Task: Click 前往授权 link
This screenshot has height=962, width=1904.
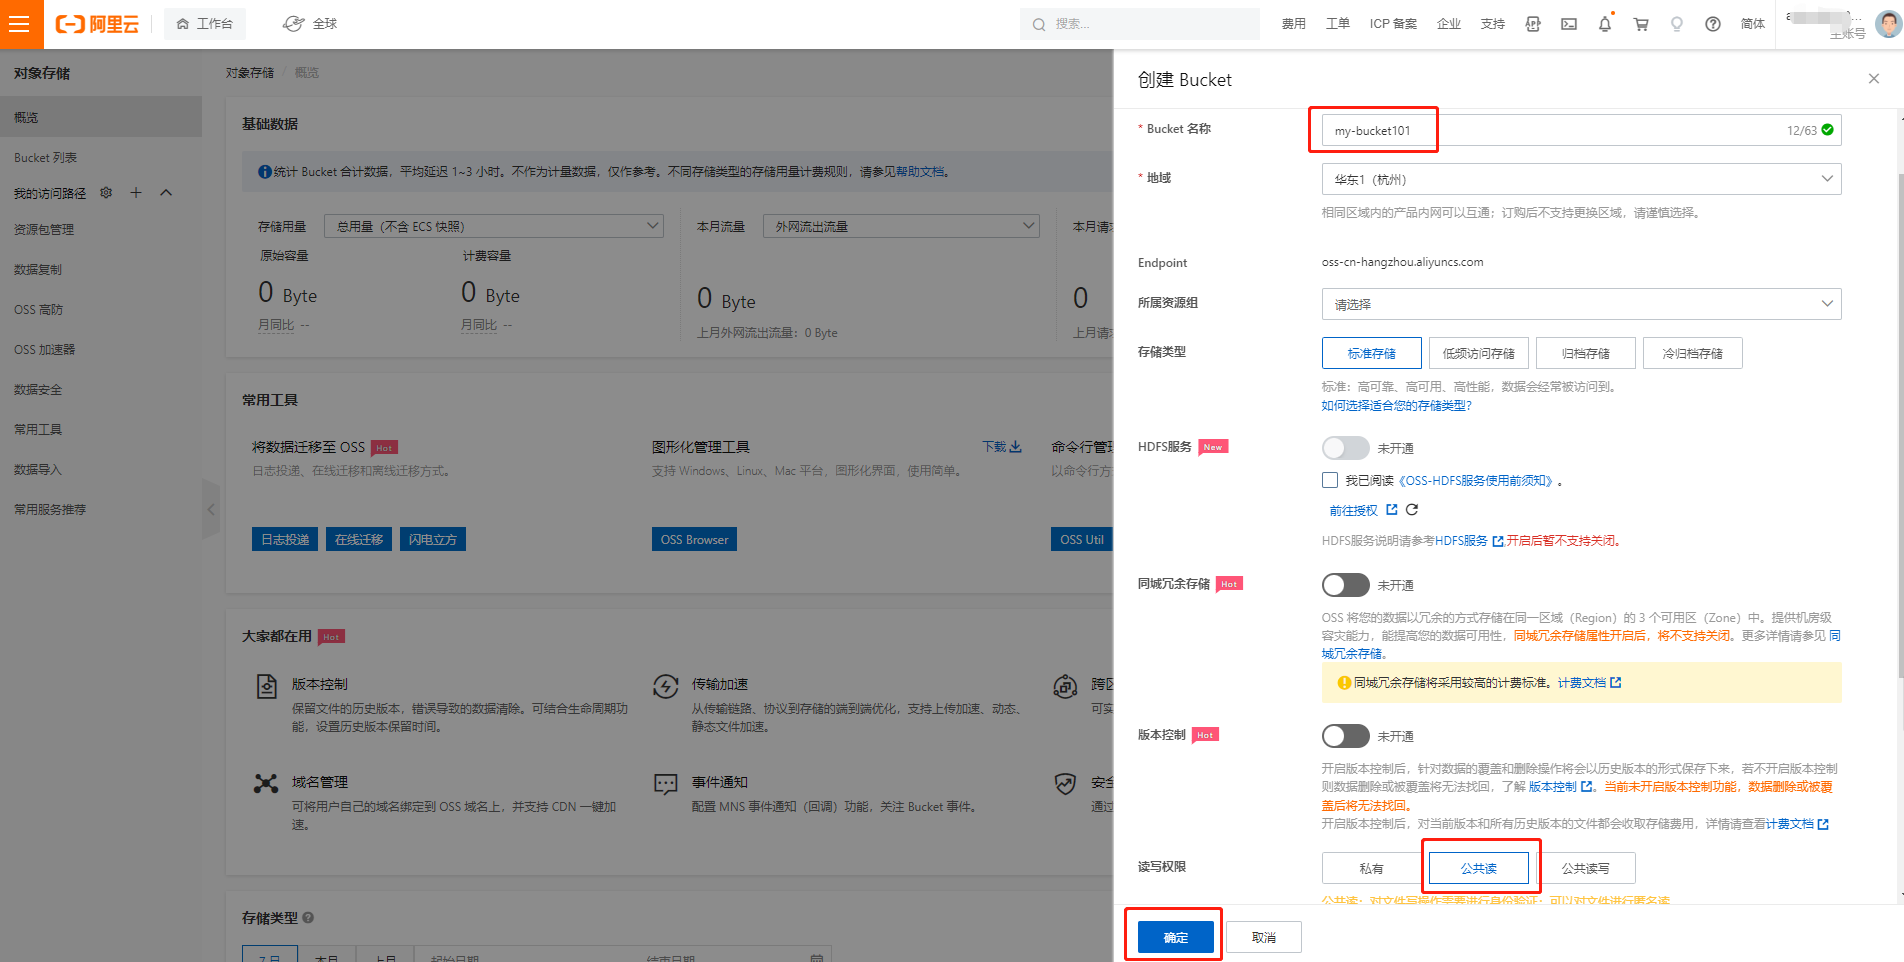Action: (x=1354, y=510)
